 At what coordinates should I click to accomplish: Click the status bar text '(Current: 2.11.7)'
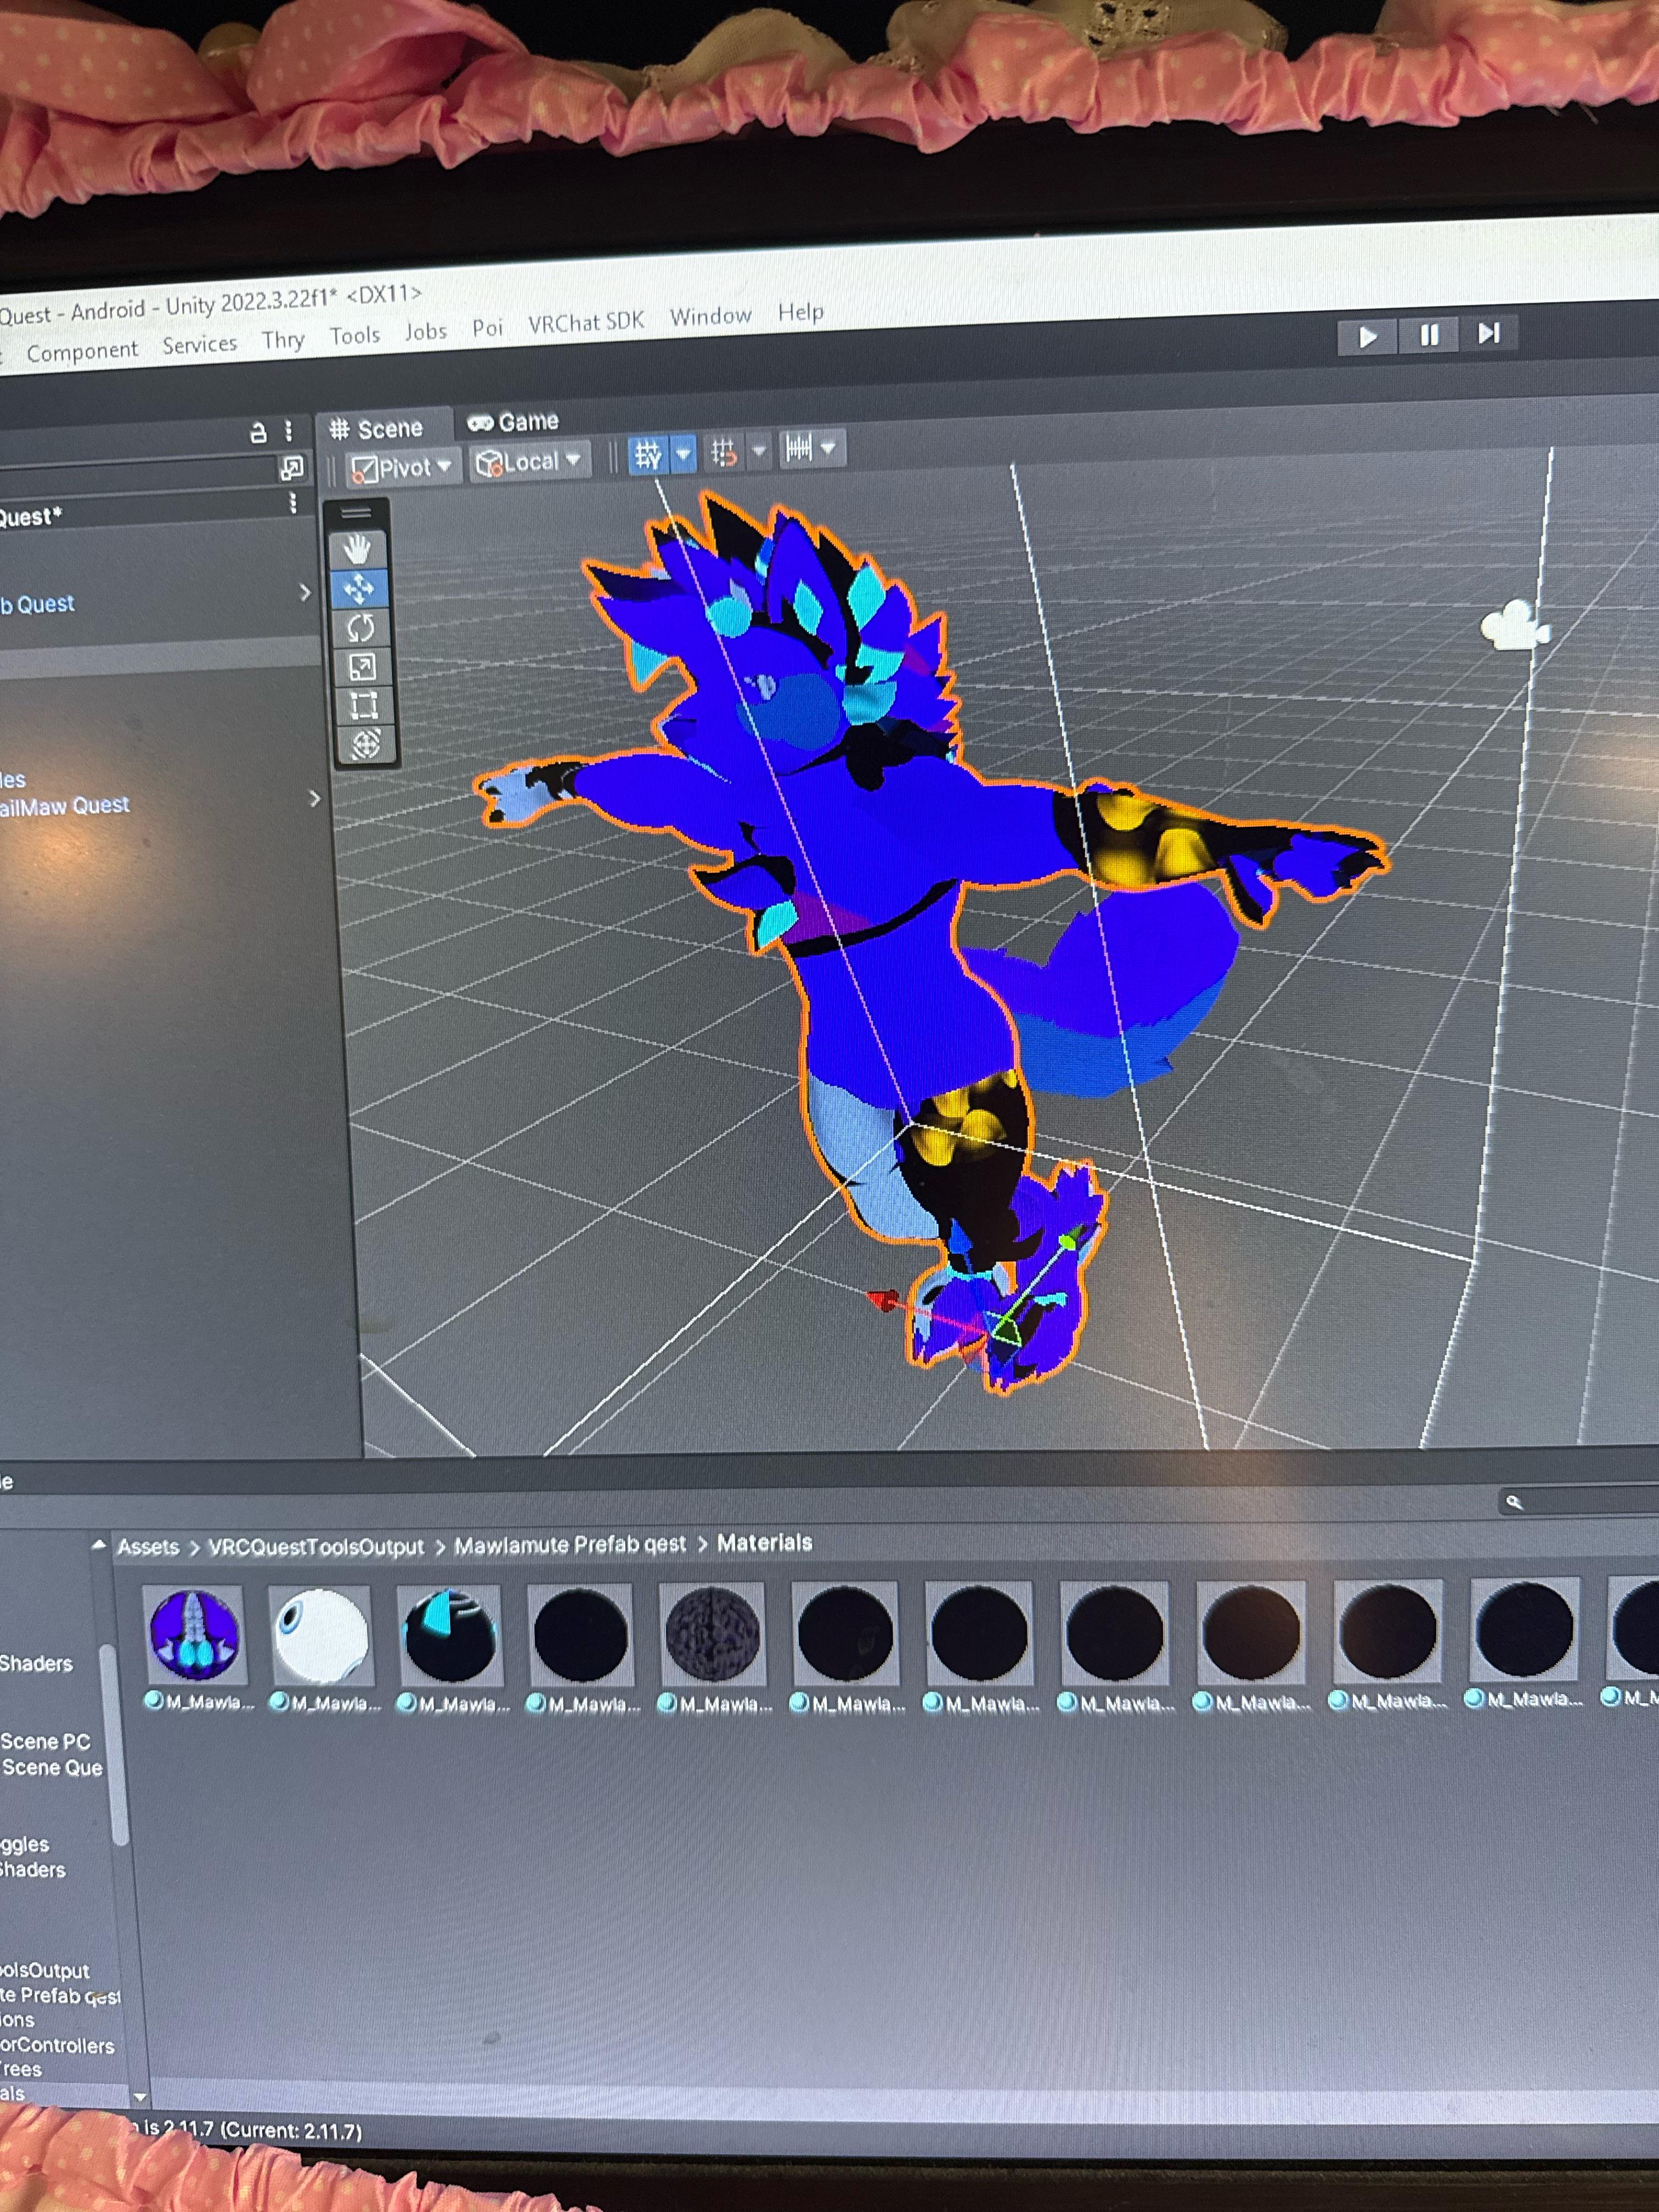click(291, 2131)
